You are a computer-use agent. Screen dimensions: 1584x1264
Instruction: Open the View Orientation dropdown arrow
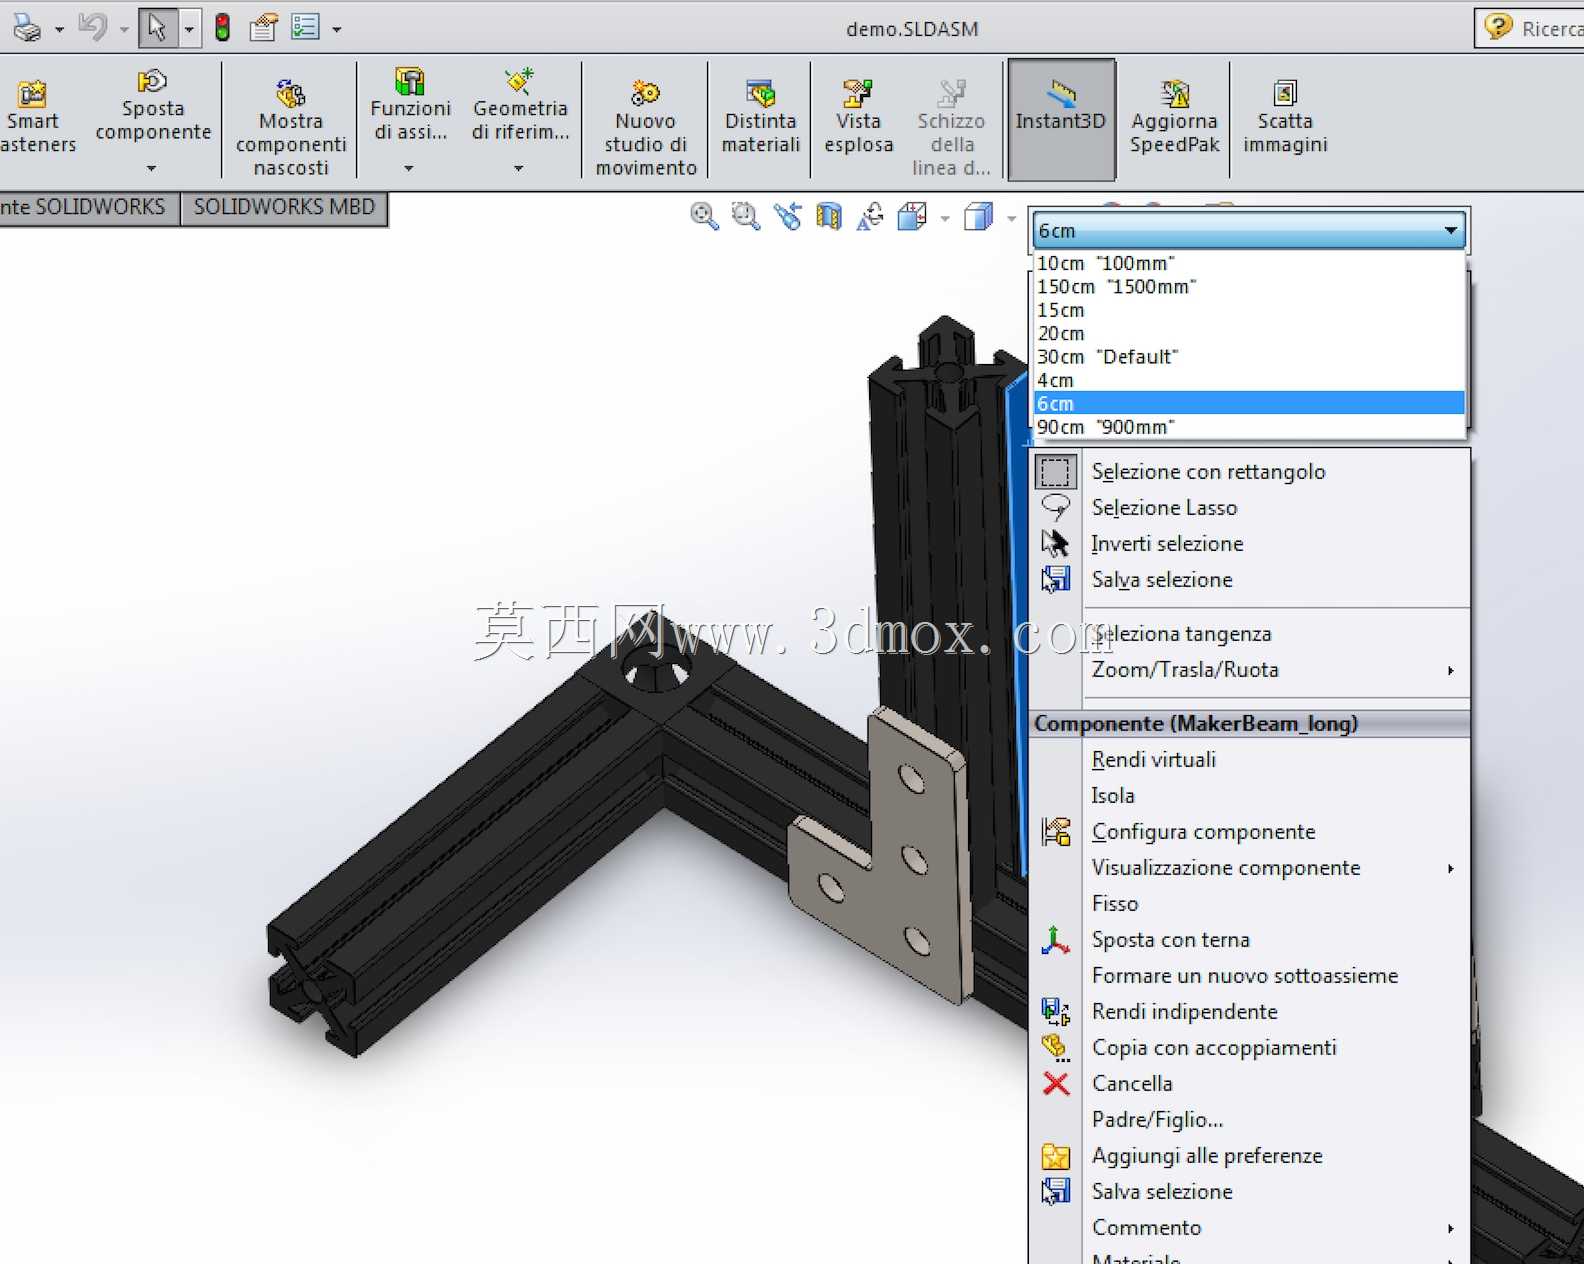(x=945, y=218)
